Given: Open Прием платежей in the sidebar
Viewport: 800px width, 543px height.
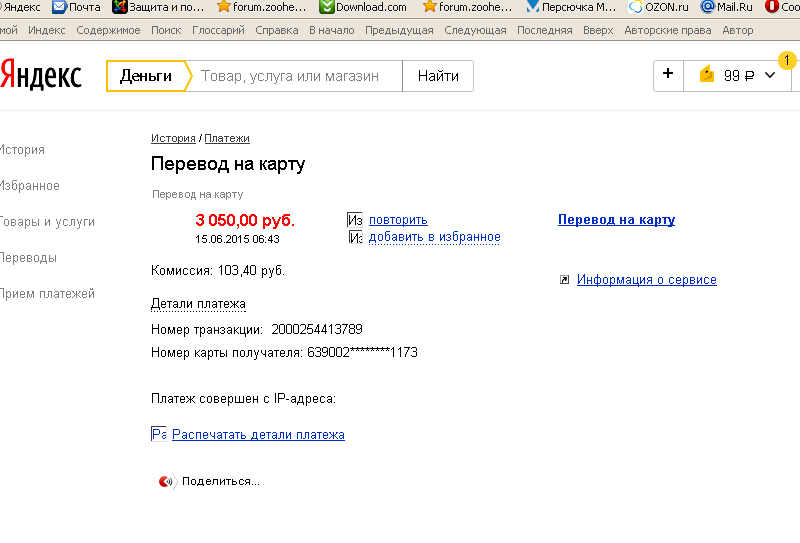Looking at the screenshot, I should click(46, 294).
